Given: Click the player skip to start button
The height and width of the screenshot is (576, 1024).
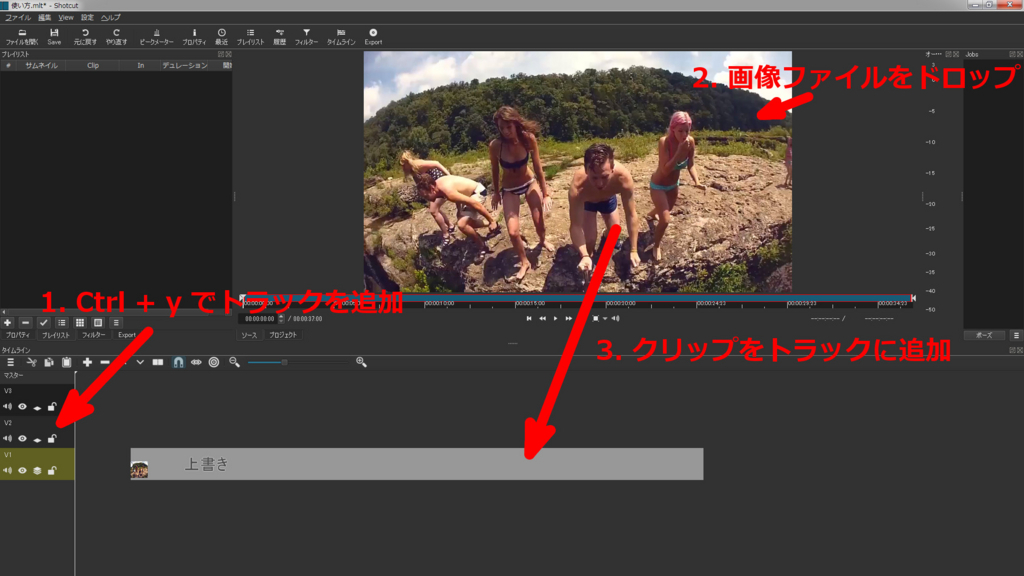Looking at the screenshot, I should (529, 319).
